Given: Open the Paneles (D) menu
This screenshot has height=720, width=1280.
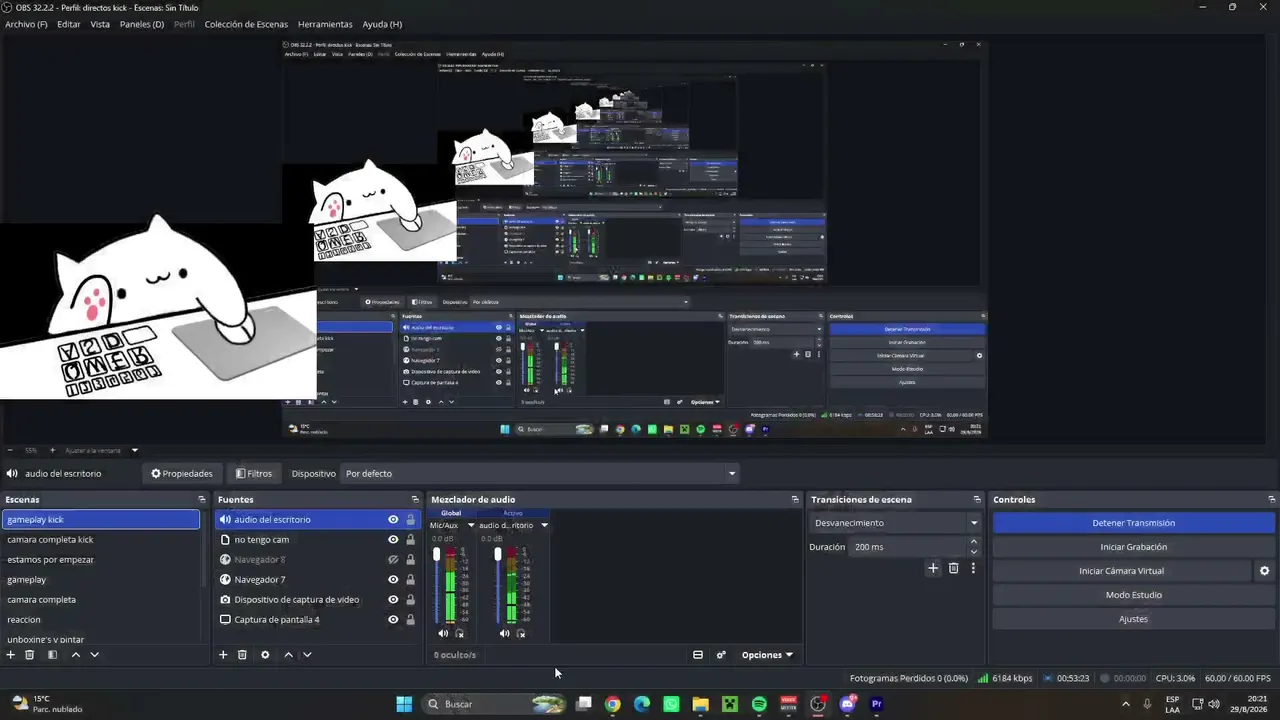Looking at the screenshot, I should tap(142, 24).
